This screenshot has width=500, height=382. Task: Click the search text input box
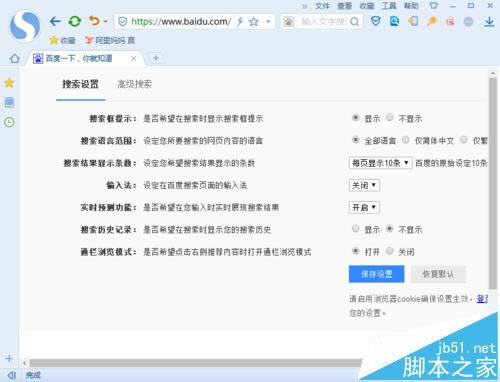click(323, 22)
